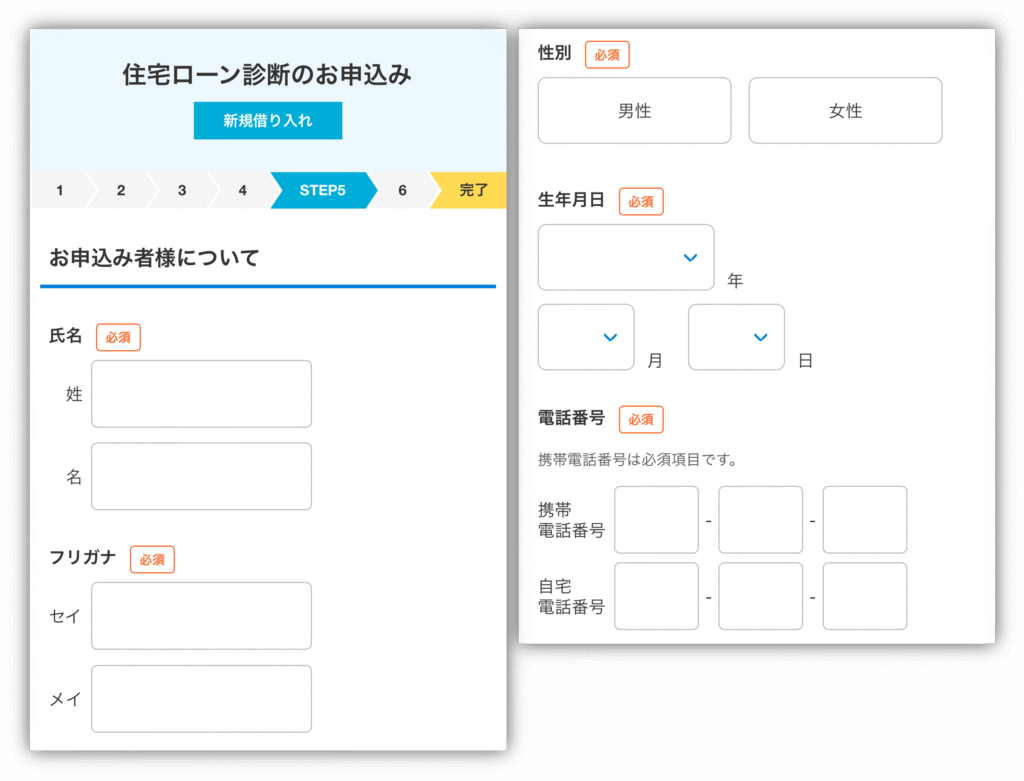
Task: Click the お申込み者様について heading
Action: [155, 258]
